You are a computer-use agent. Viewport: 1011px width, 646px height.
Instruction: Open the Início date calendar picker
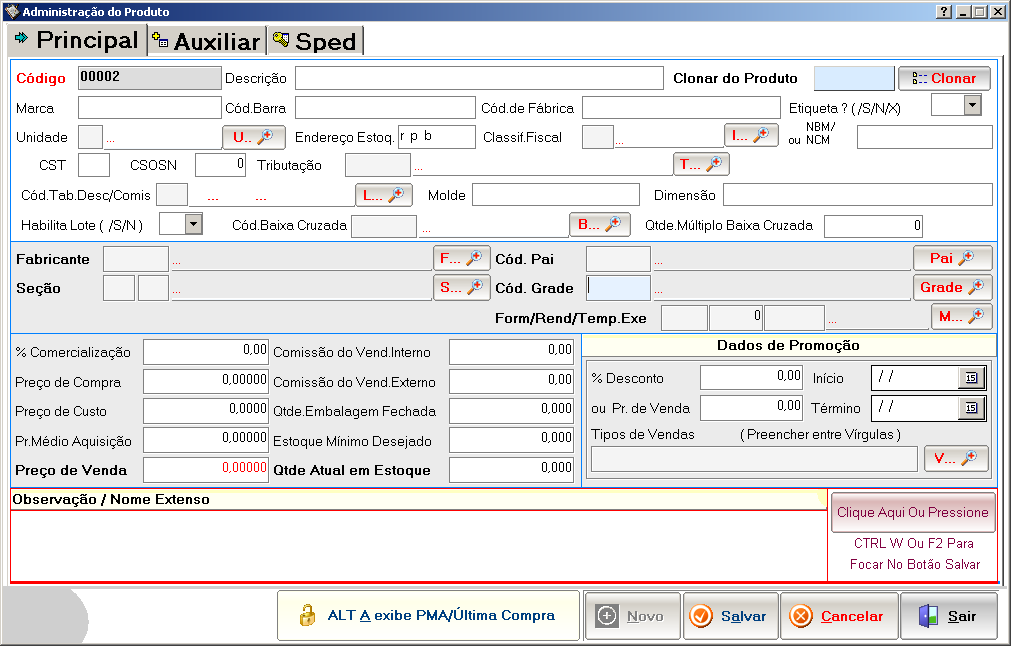971,378
